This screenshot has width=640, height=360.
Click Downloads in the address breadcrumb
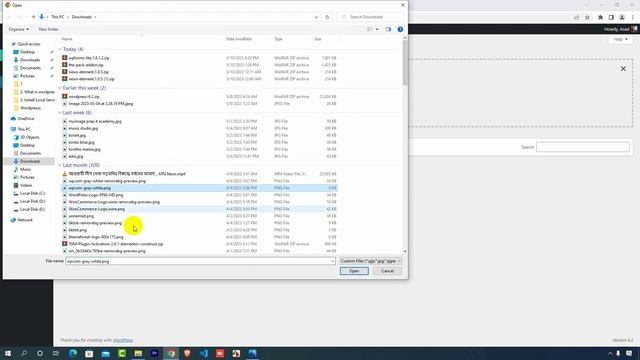82,17
